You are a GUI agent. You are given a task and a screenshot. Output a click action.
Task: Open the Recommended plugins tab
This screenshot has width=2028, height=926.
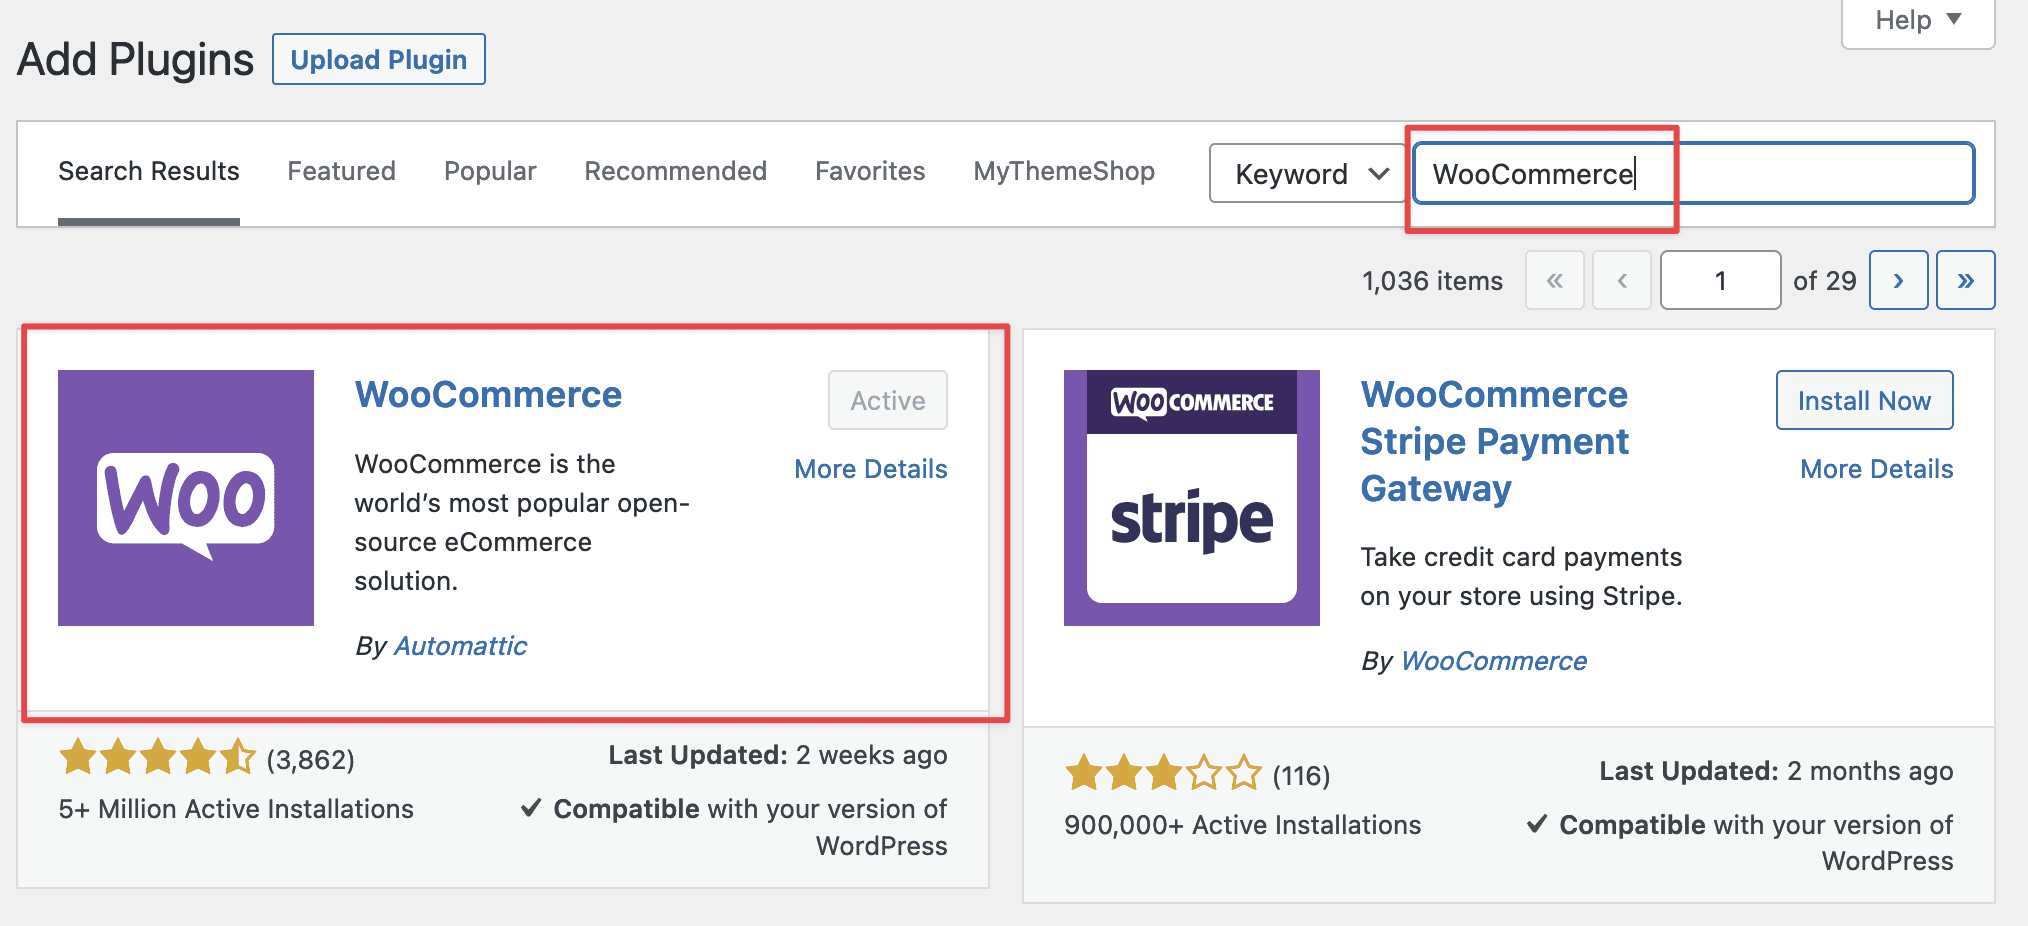tap(675, 172)
